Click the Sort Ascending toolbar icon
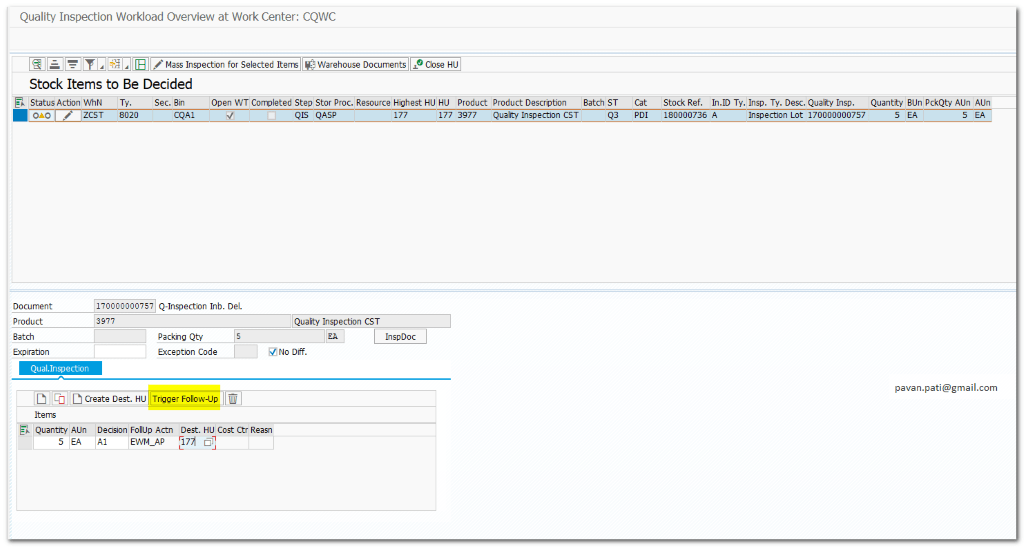Image resolution: width=1024 pixels, height=547 pixels. [54, 64]
